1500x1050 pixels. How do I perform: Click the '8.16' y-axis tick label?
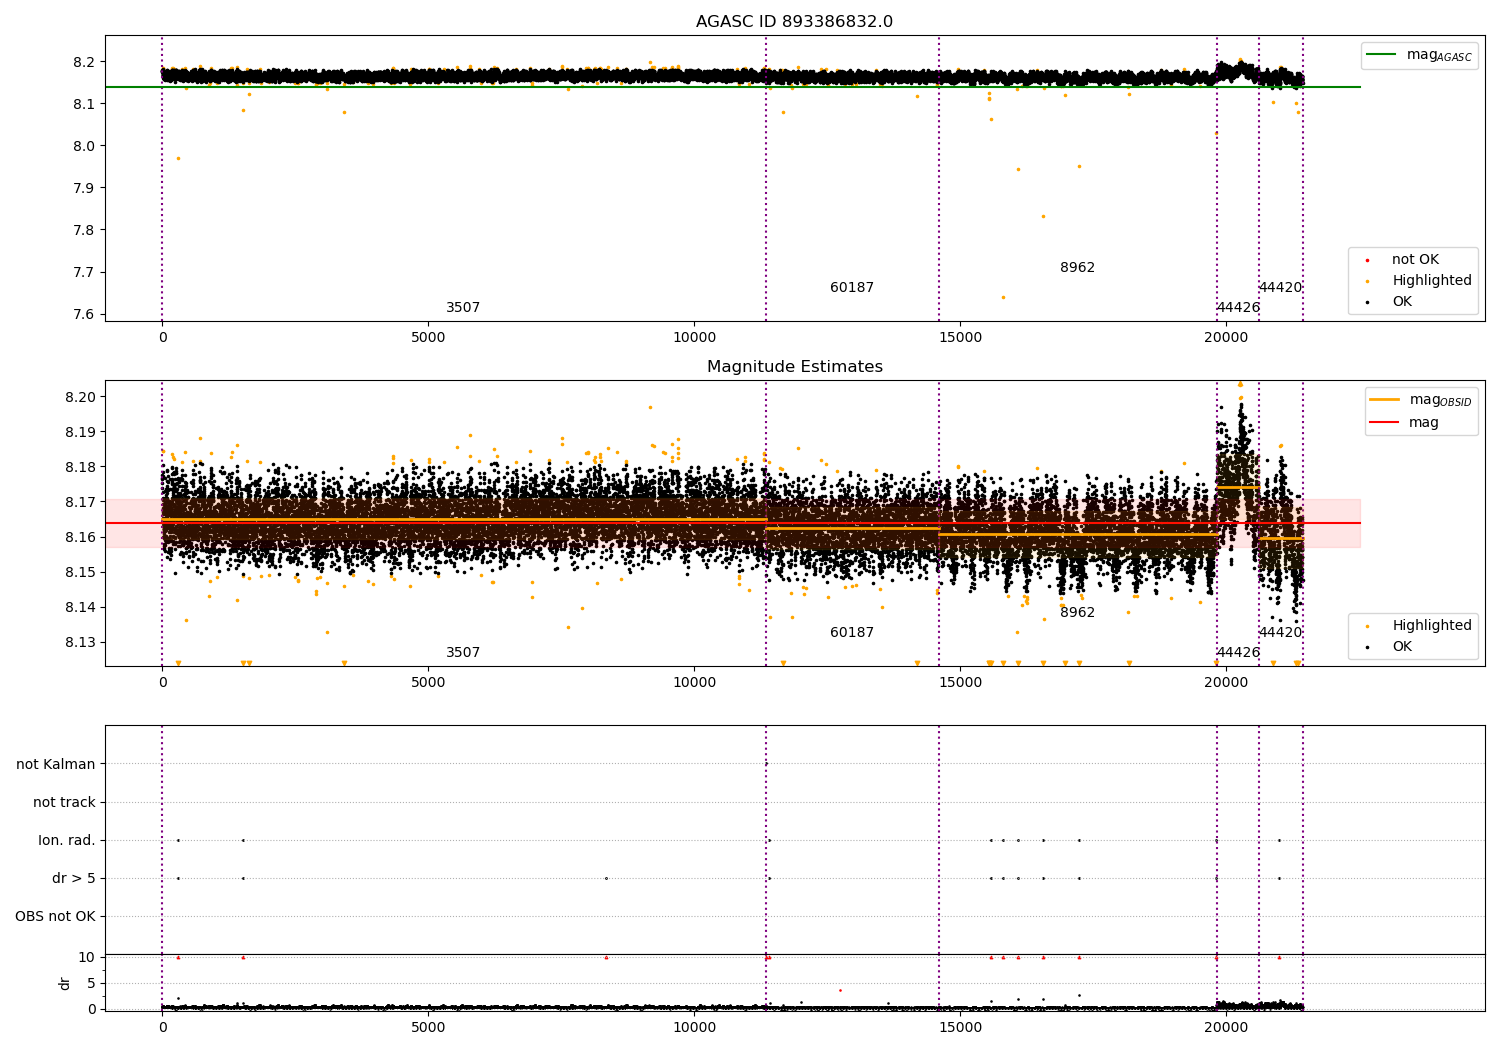(x=80, y=537)
